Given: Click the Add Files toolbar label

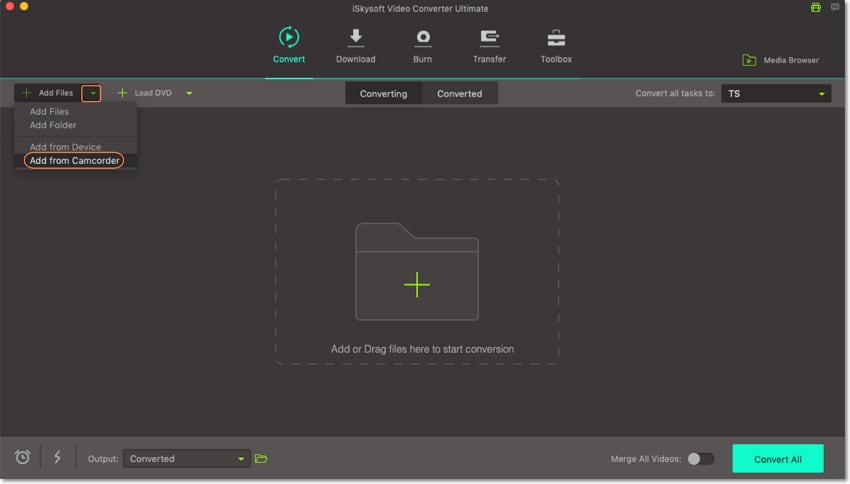Looking at the screenshot, I should pyautogui.click(x=55, y=93).
